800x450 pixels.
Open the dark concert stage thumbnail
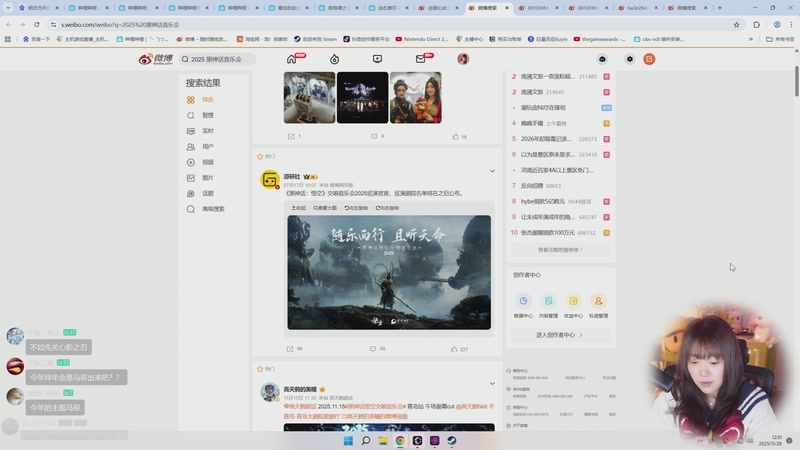pos(362,97)
